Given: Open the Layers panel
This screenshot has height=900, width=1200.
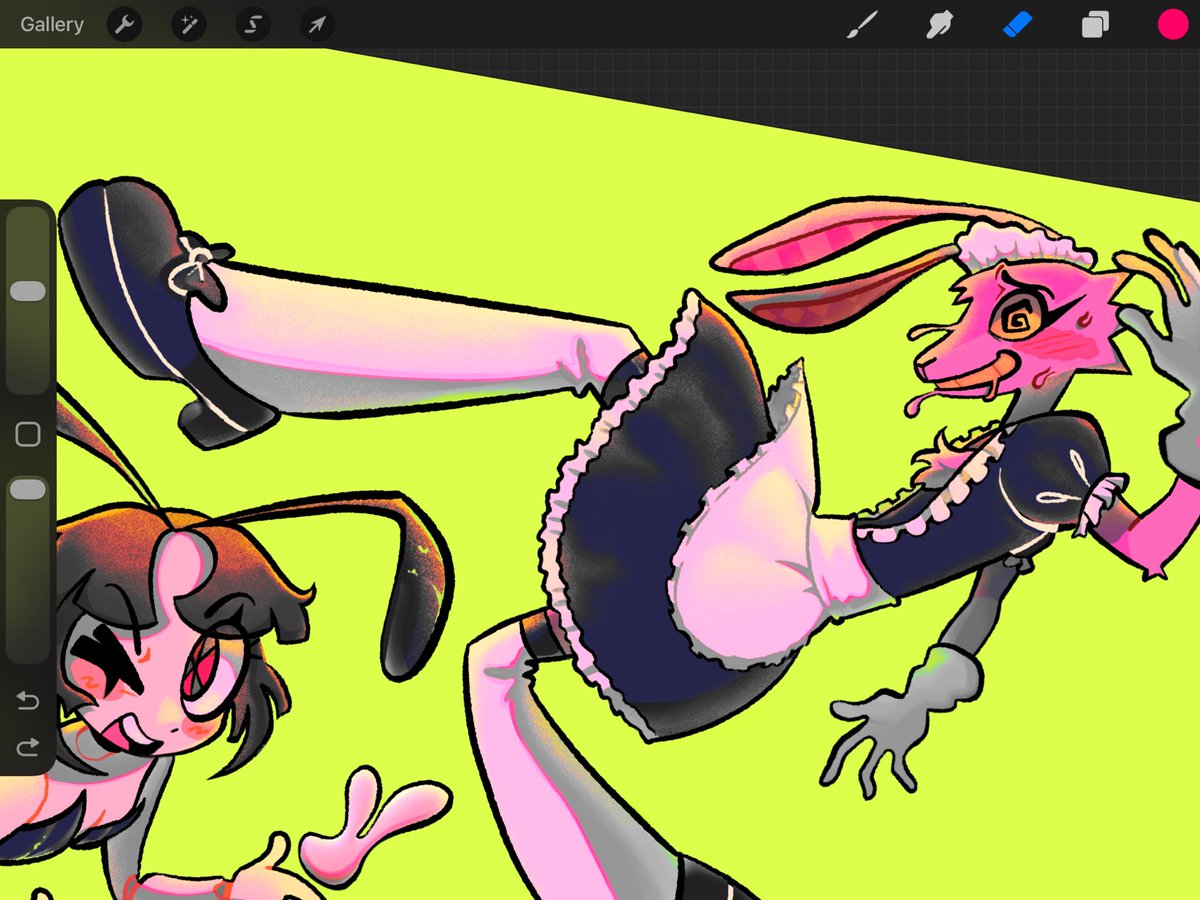Looking at the screenshot, I should 1093,25.
